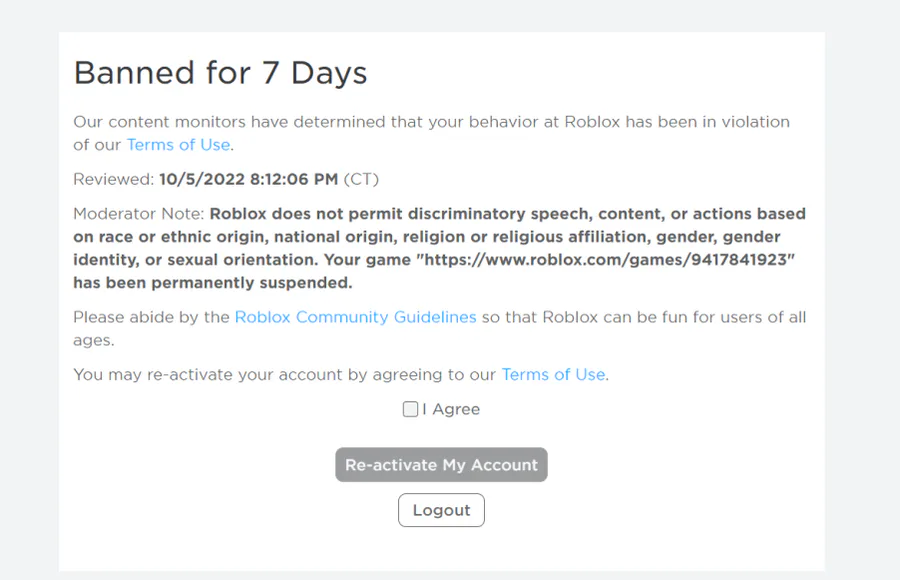900x580 pixels.
Task: Click the "Please abide by the" text
Action: click(x=151, y=317)
